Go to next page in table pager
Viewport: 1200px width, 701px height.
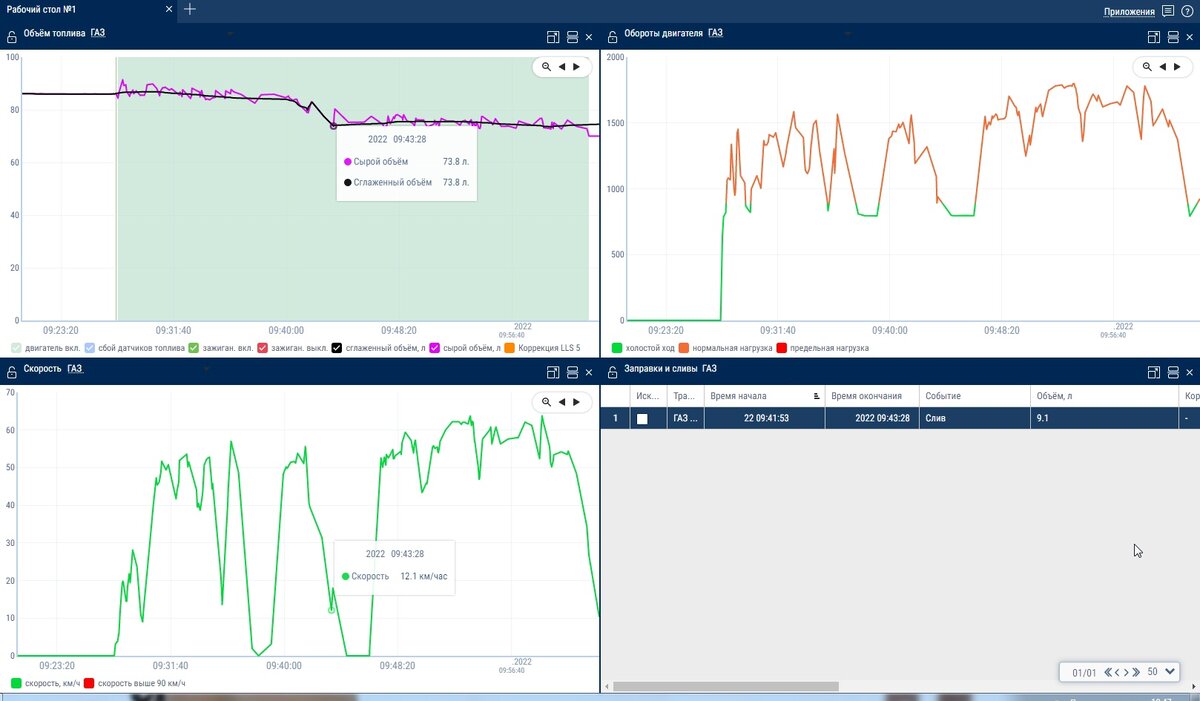tap(1127, 672)
